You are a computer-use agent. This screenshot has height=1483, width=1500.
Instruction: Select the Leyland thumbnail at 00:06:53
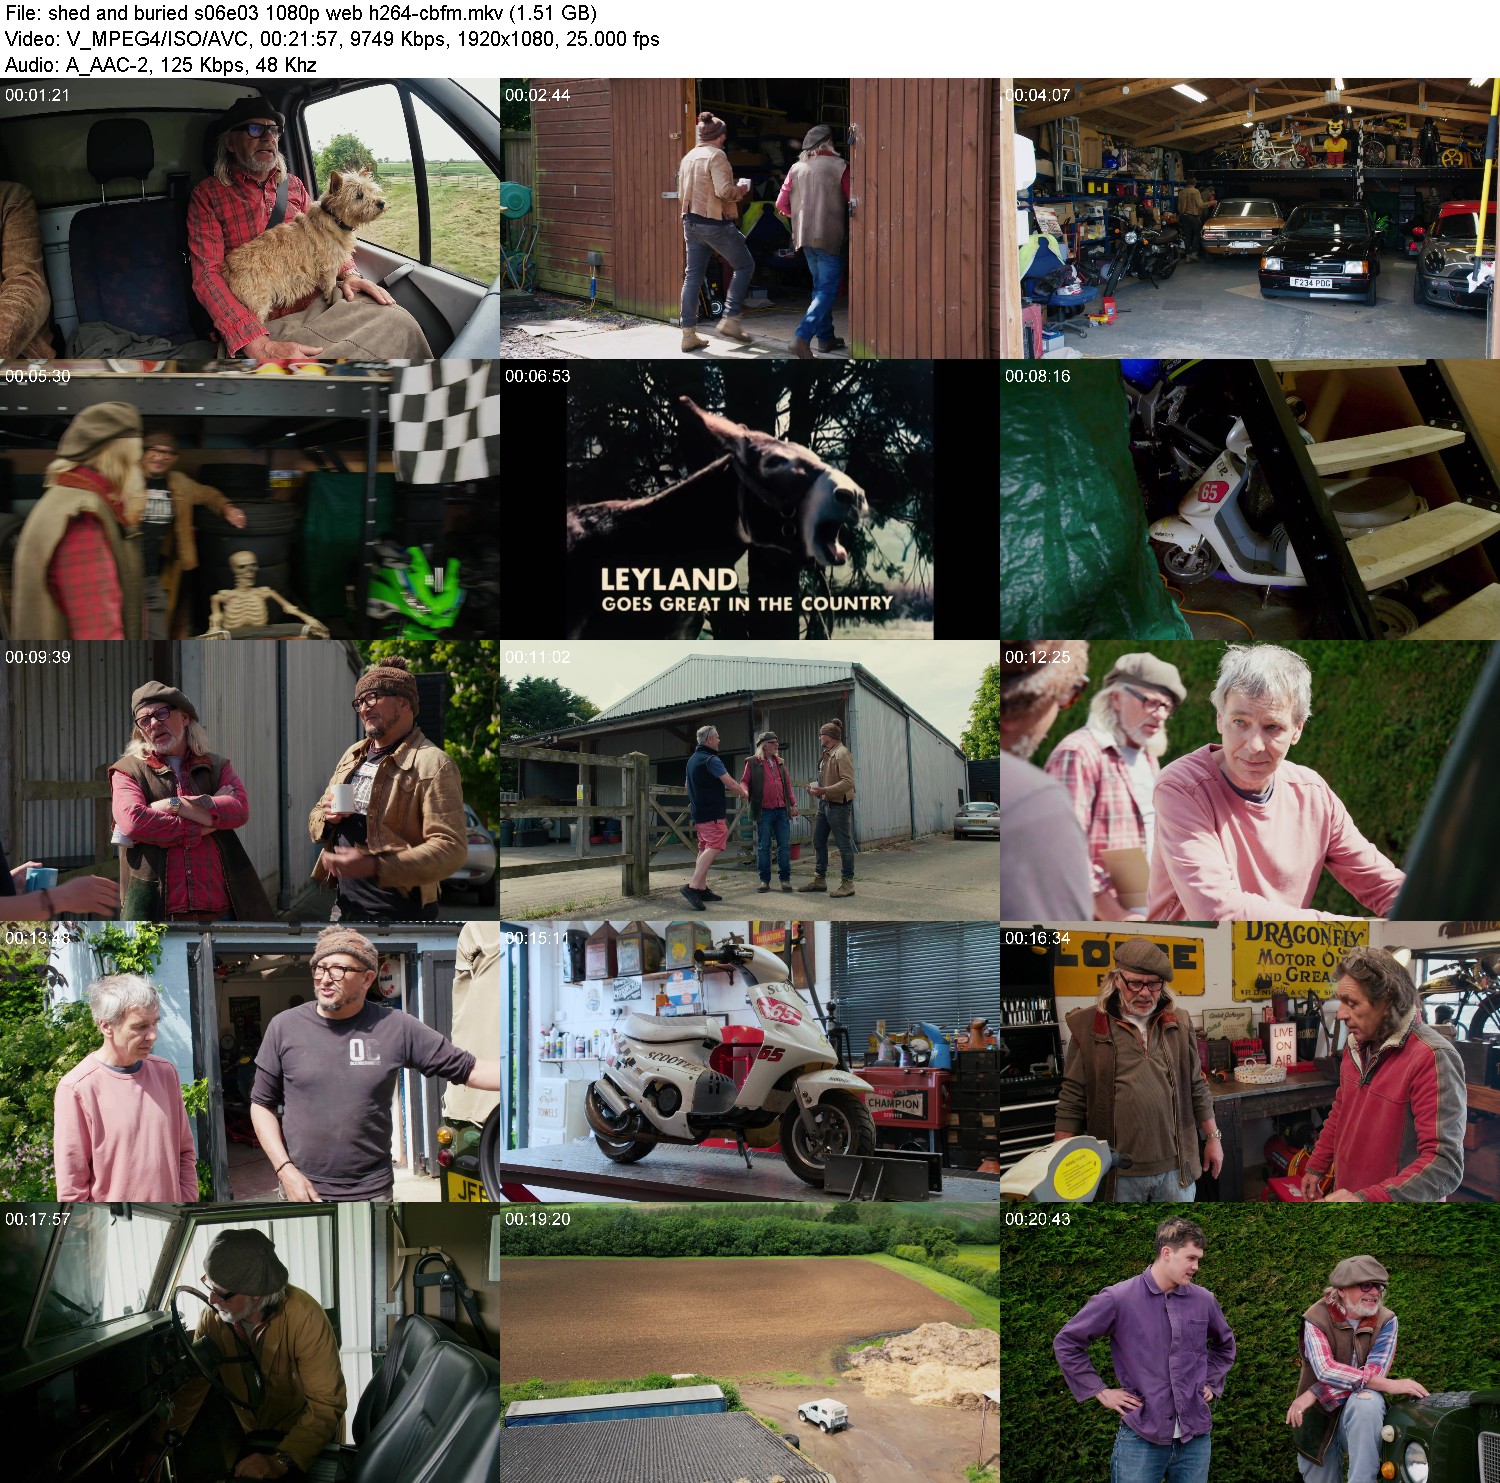pos(749,500)
